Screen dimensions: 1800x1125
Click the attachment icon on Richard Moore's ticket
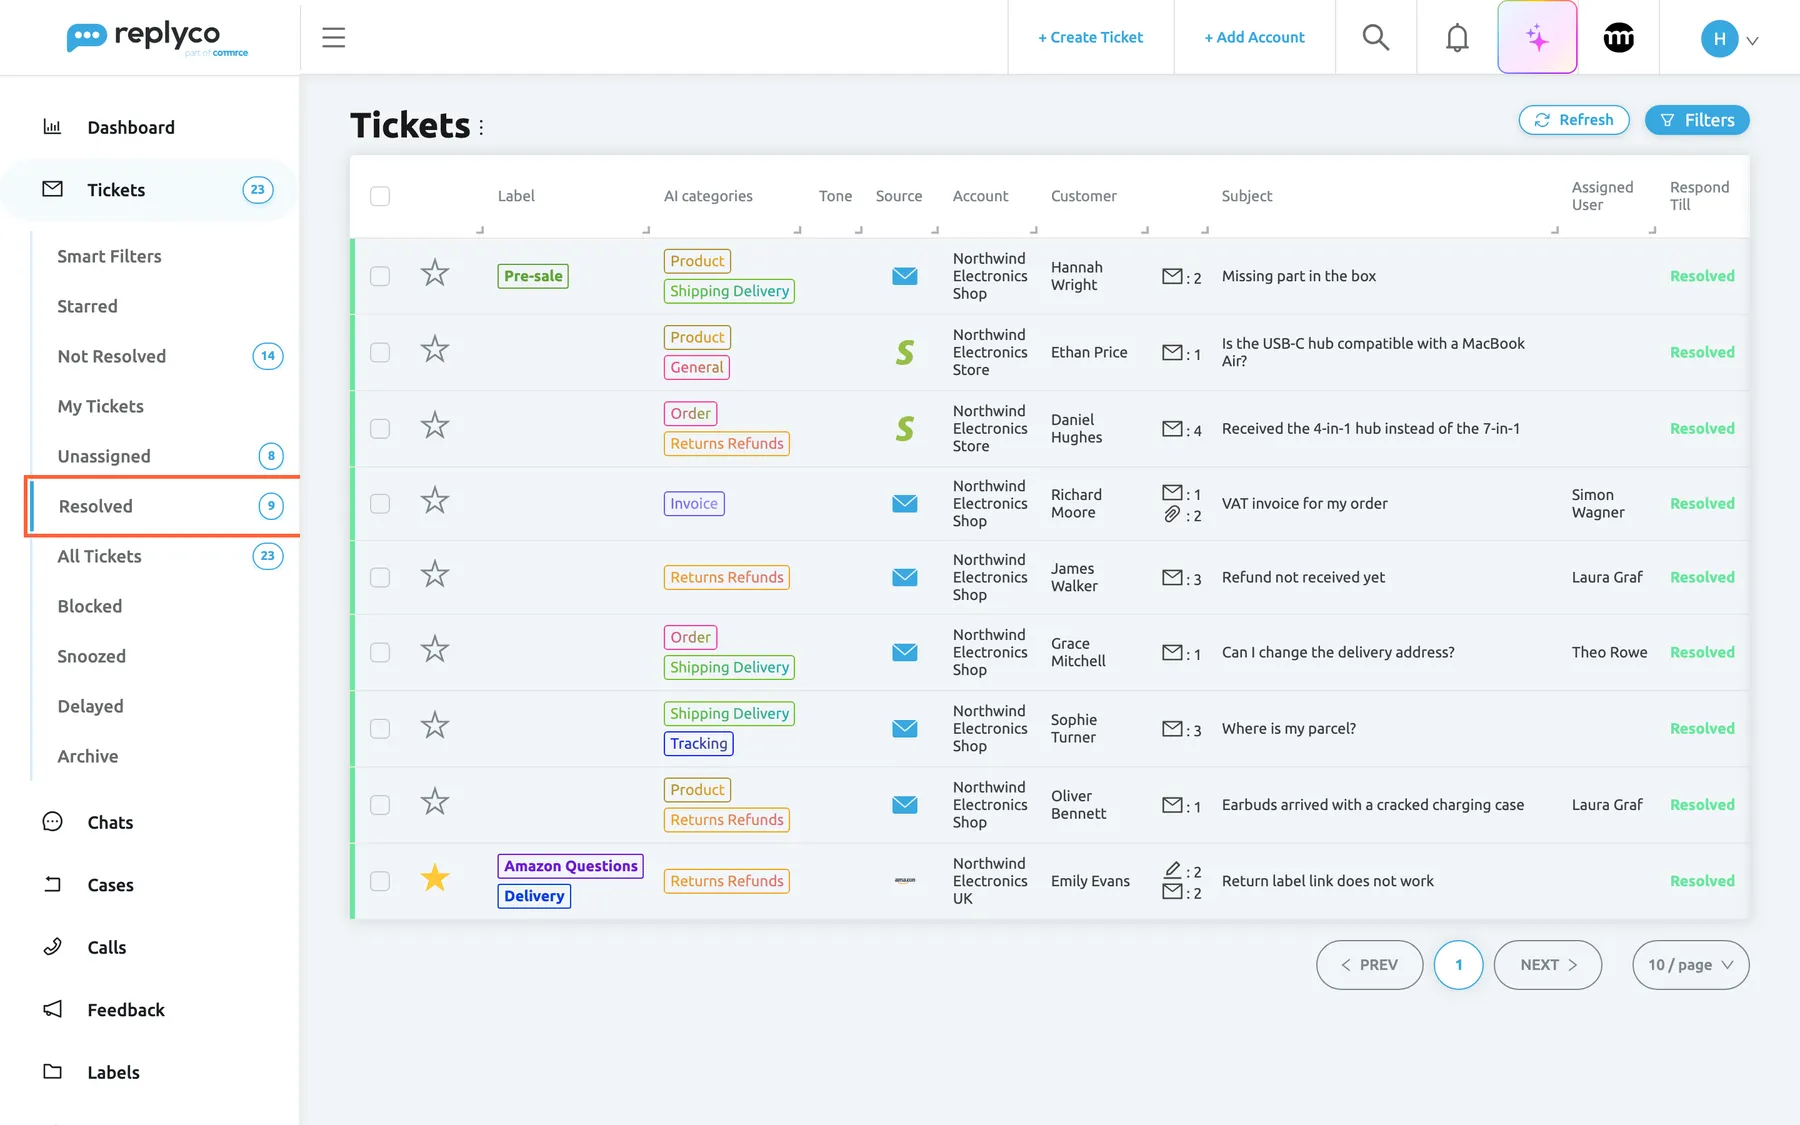pyautogui.click(x=1172, y=515)
